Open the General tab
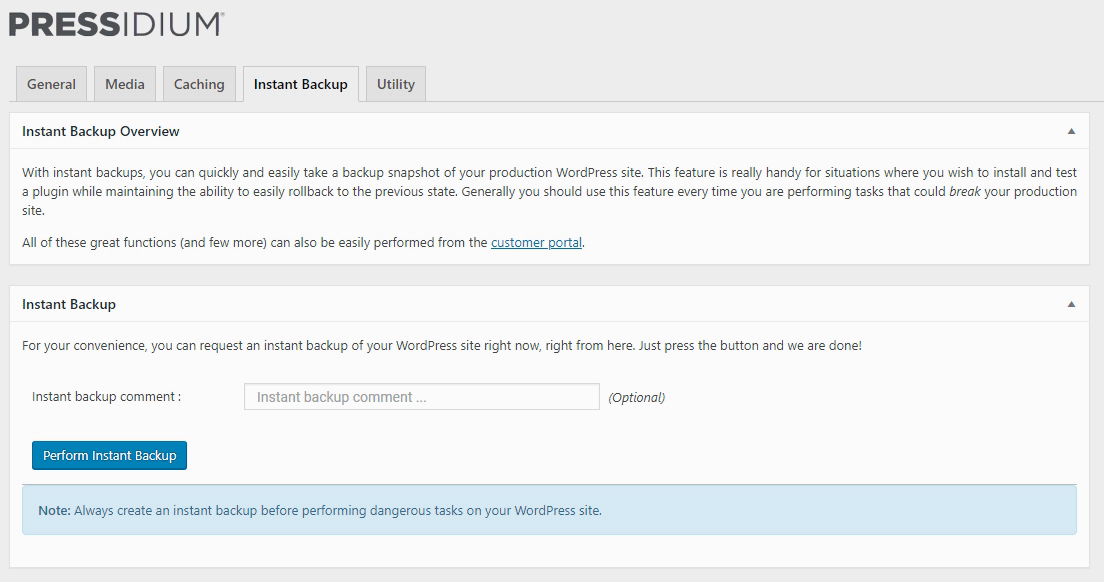Image resolution: width=1104 pixels, height=582 pixels. click(x=51, y=84)
